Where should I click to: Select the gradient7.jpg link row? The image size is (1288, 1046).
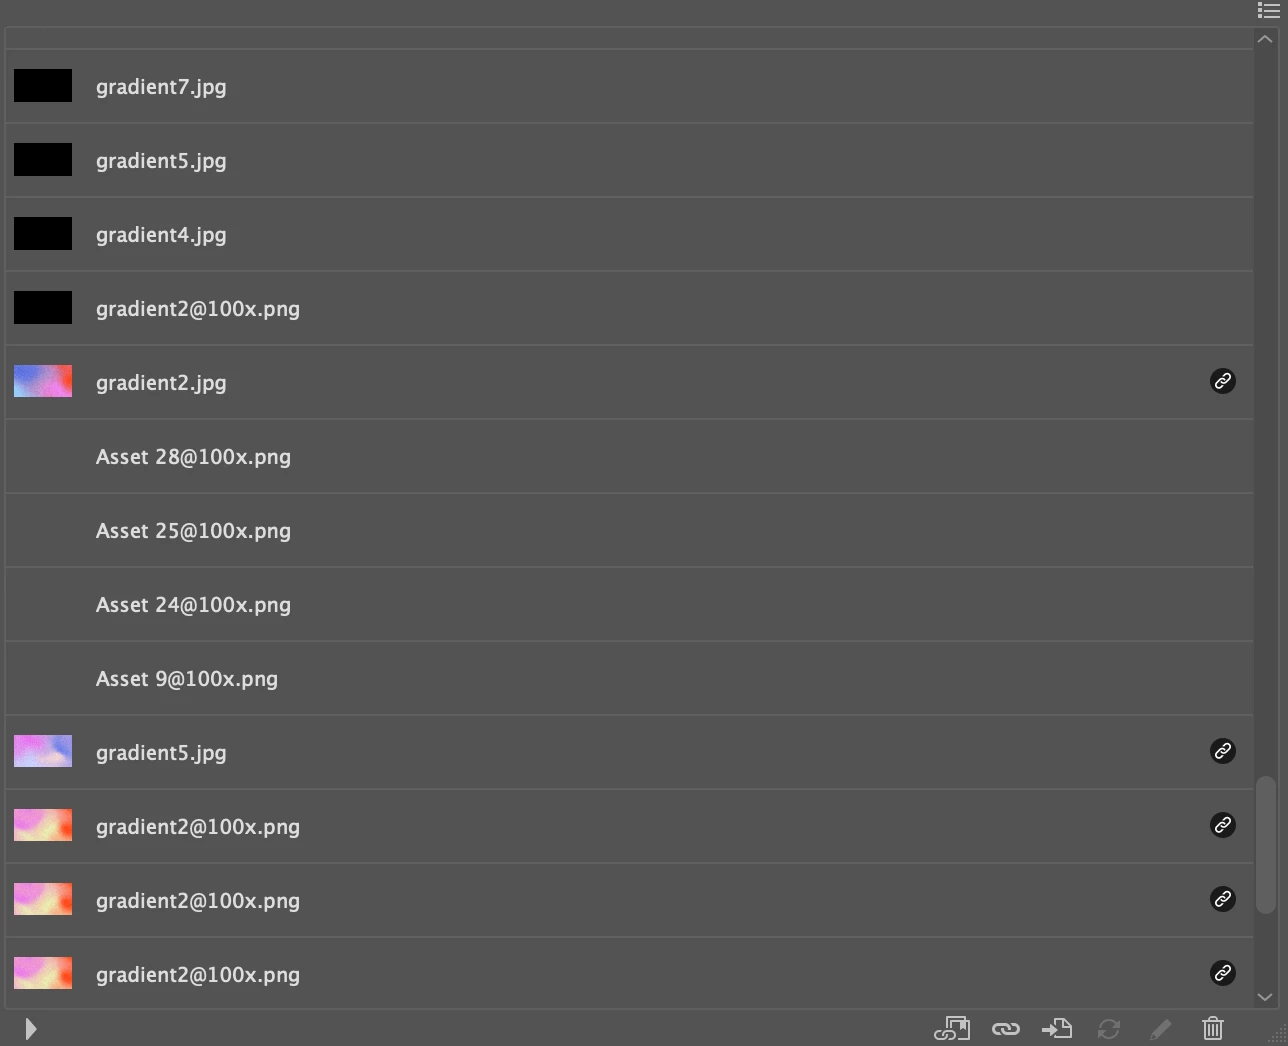(x=629, y=87)
